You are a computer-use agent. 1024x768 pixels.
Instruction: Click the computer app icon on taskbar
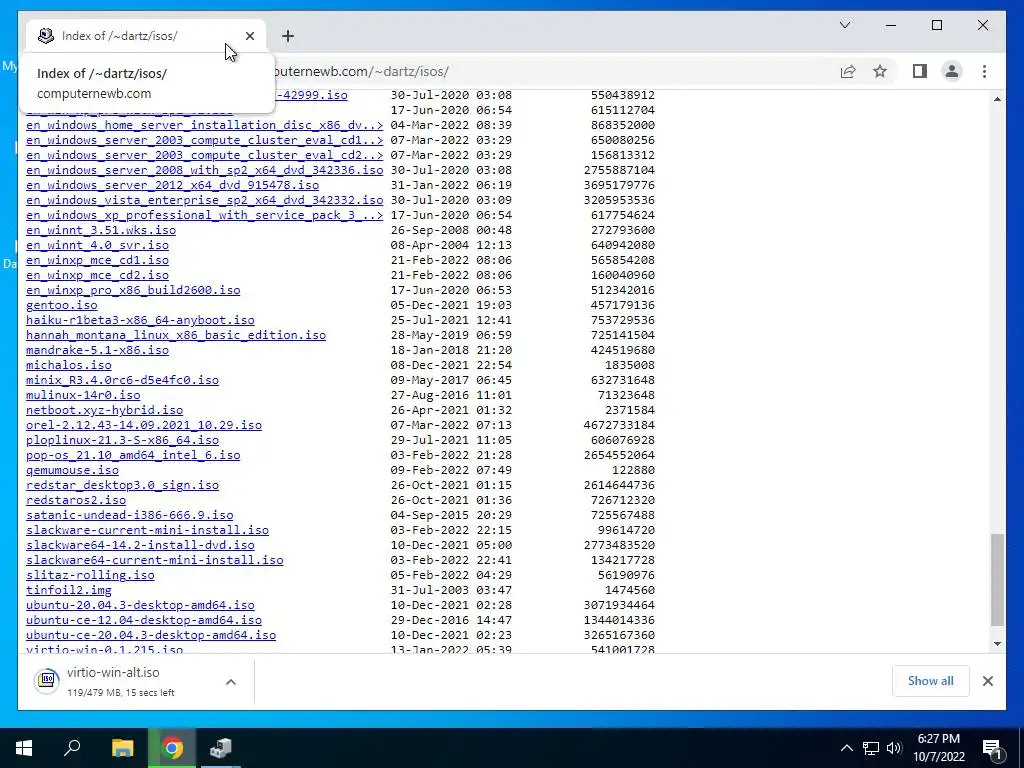coord(221,748)
